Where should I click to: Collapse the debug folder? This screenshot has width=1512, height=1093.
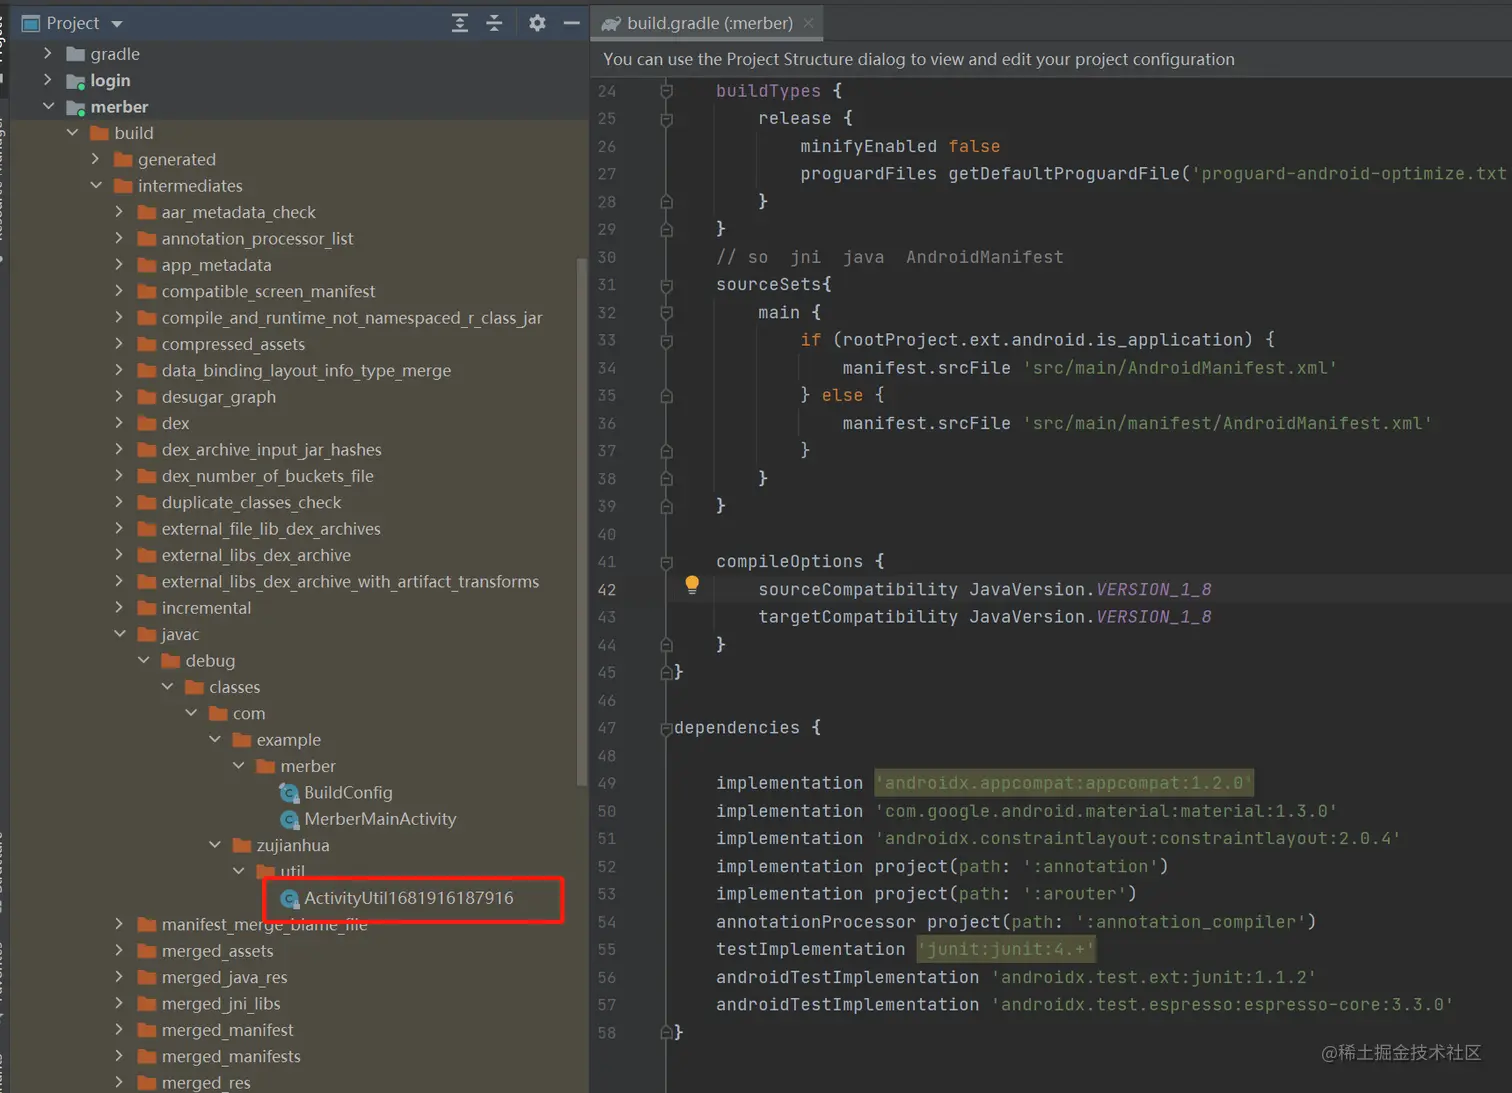(144, 660)
